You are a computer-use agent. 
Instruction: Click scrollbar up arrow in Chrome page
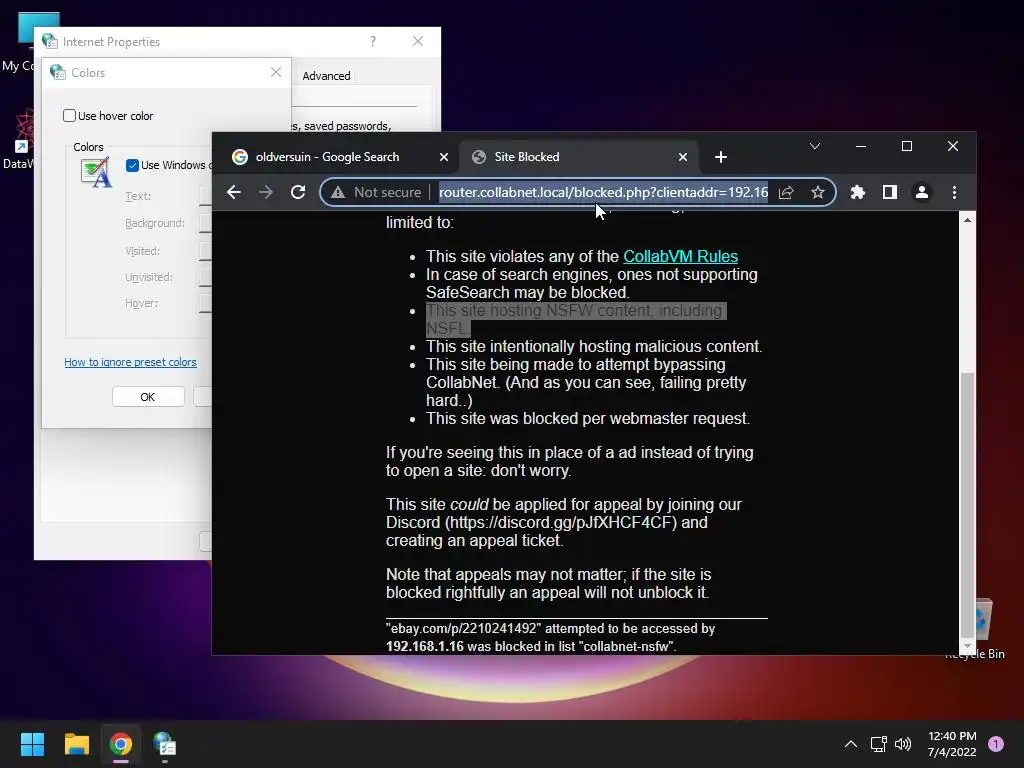pos(967,220)
